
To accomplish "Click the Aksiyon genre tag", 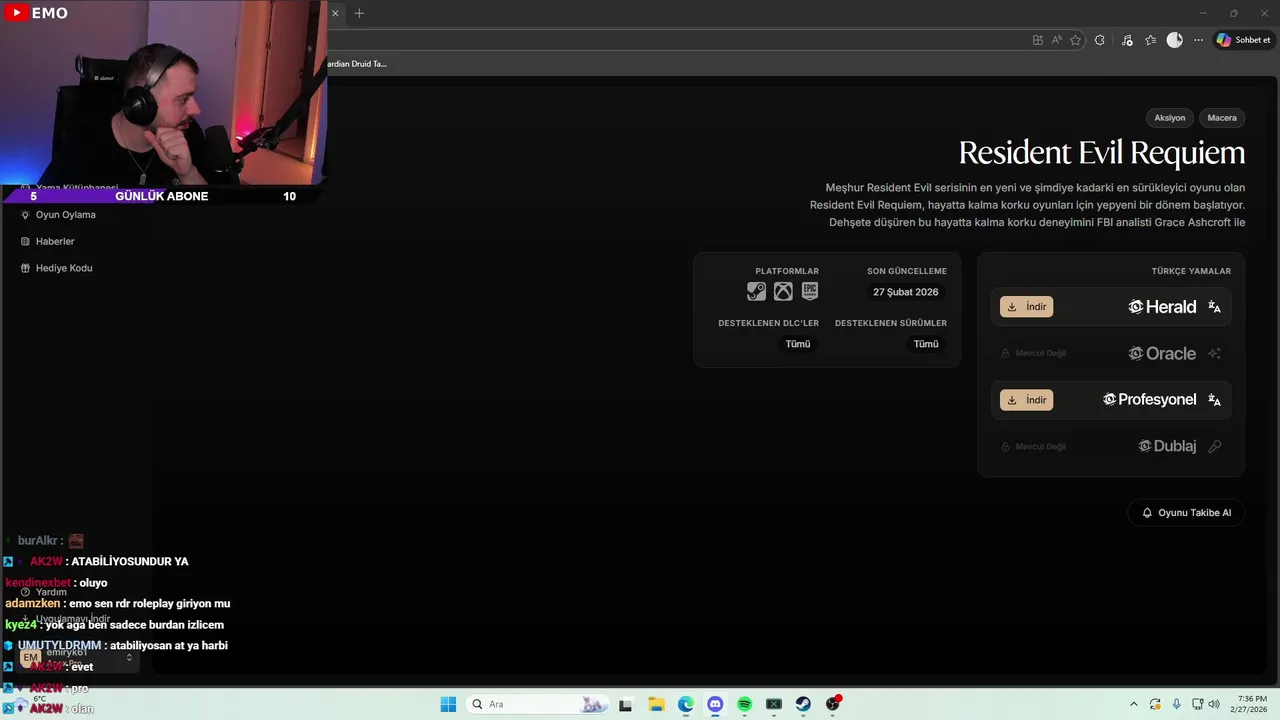I will pyautogui.click(x=1169, y=118).
